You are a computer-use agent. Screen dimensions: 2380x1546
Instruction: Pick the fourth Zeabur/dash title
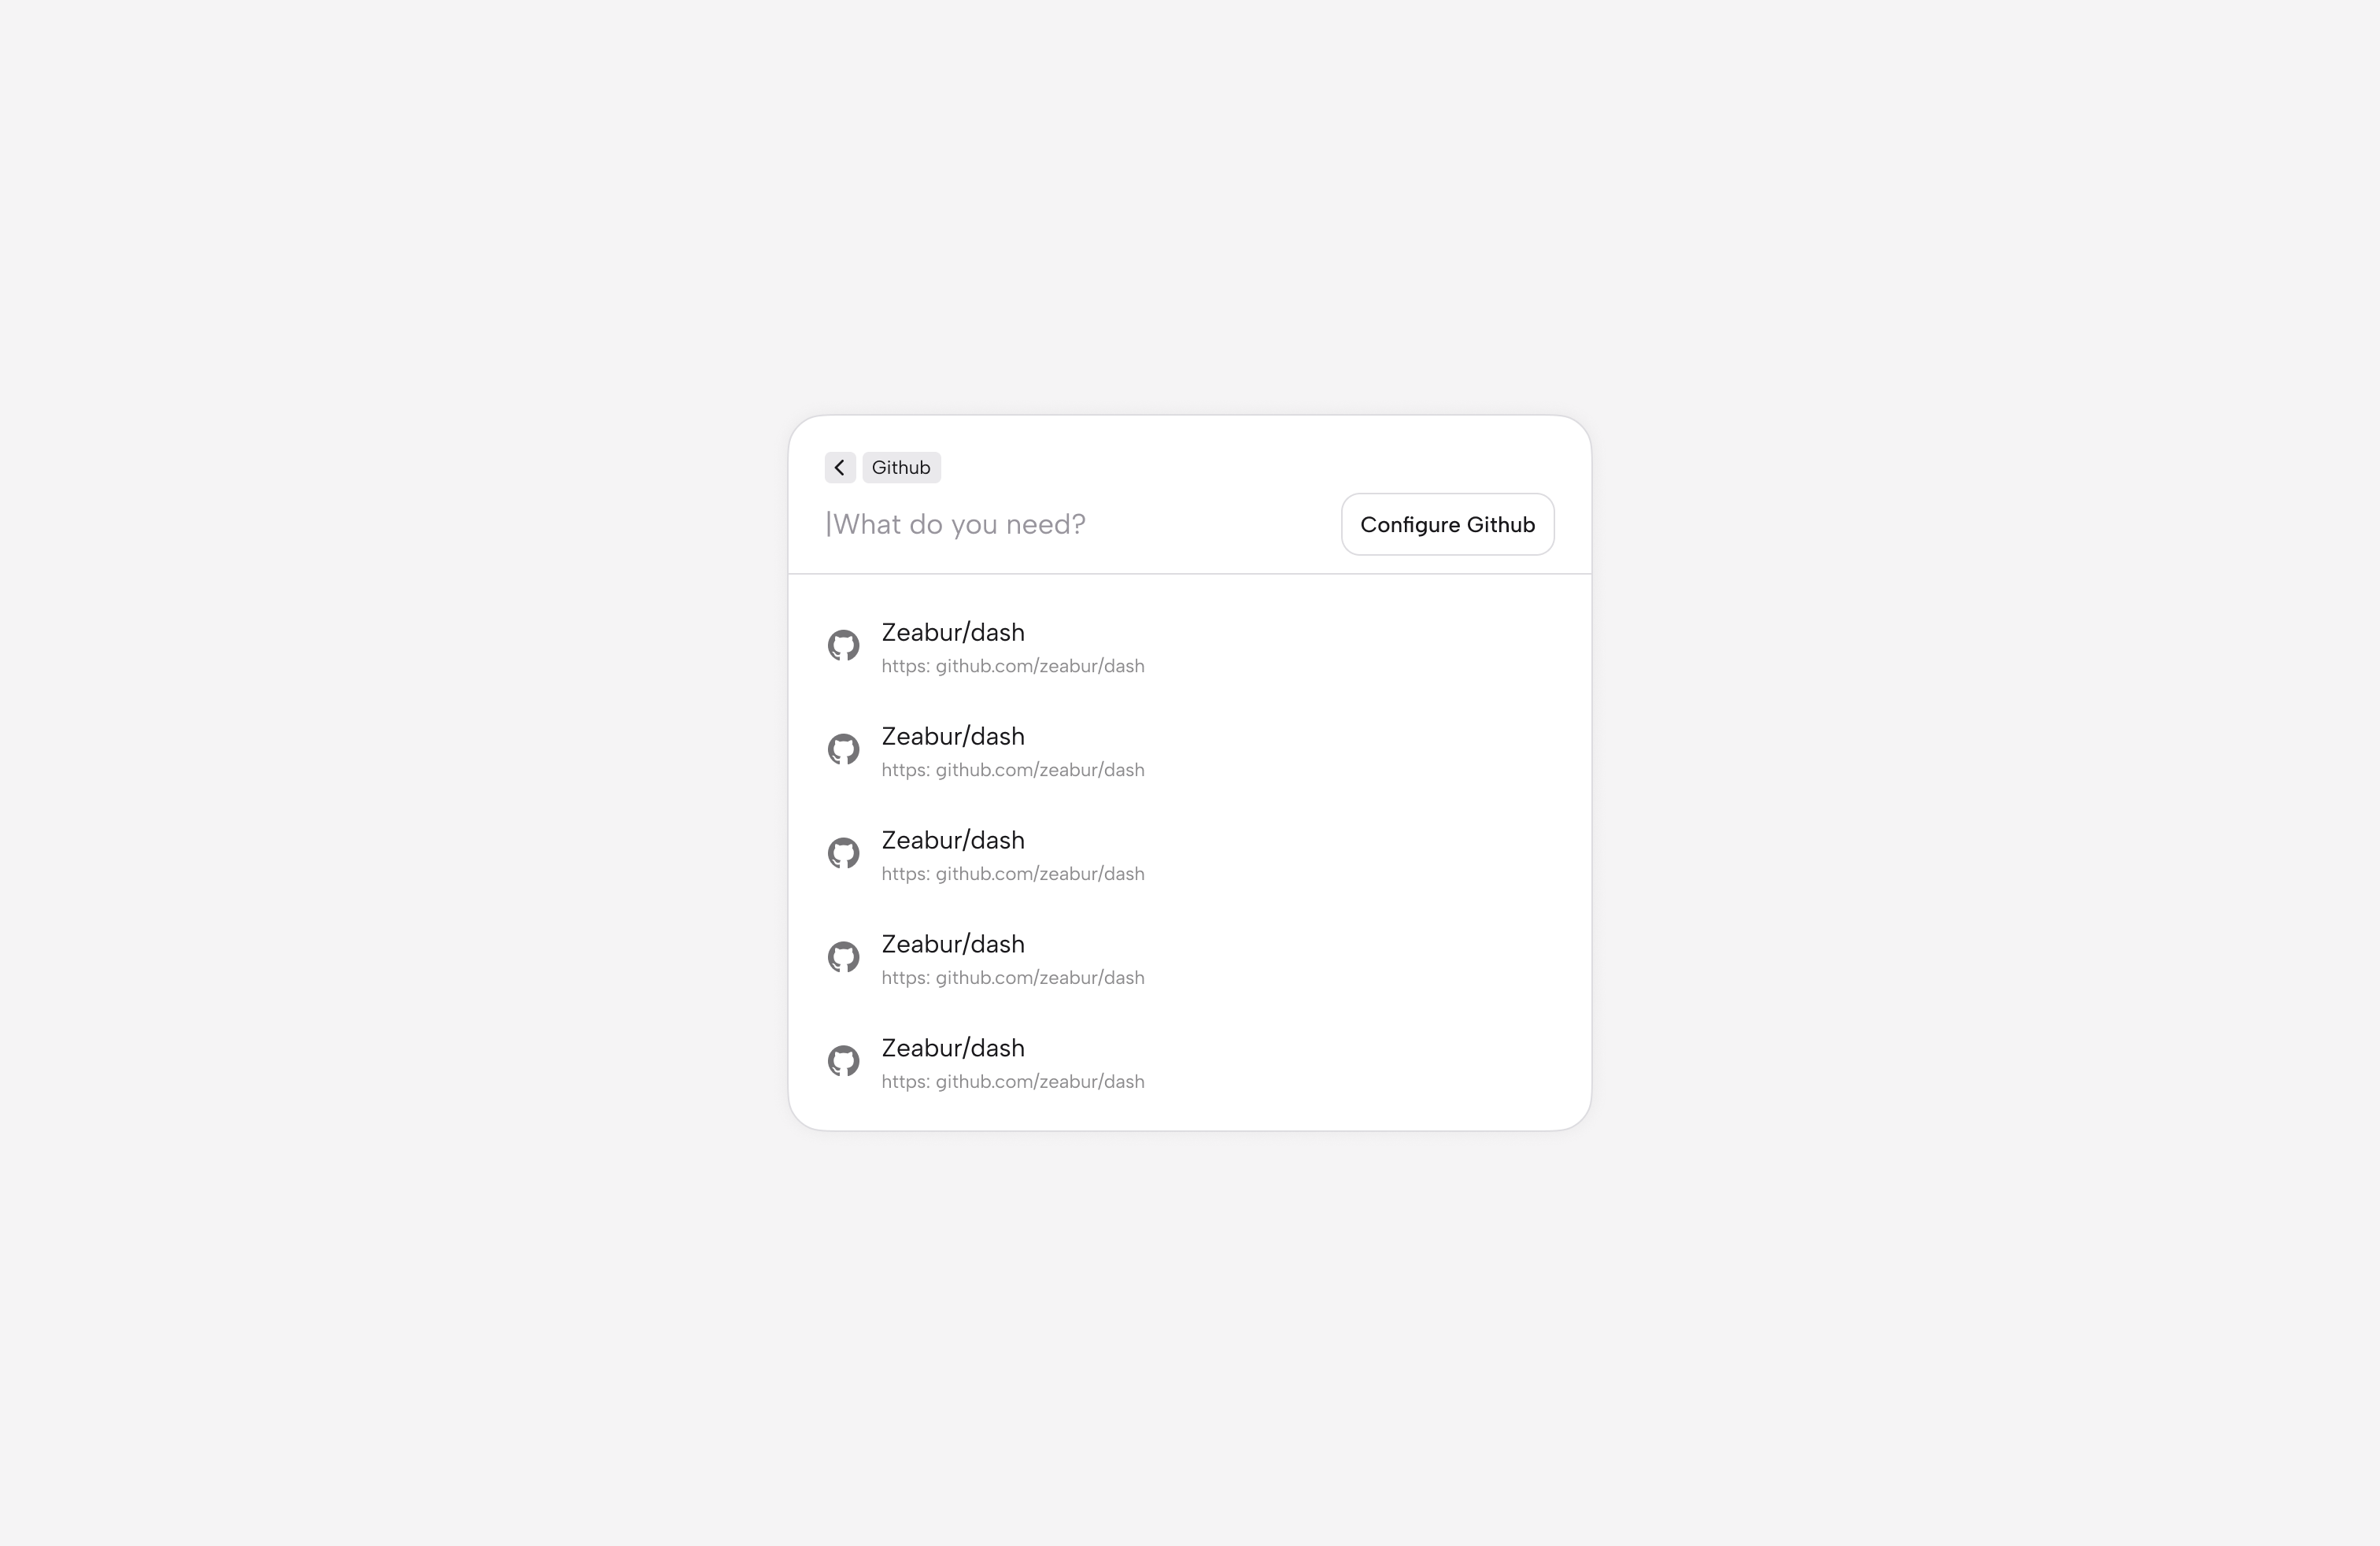click(x=953, y=945)
